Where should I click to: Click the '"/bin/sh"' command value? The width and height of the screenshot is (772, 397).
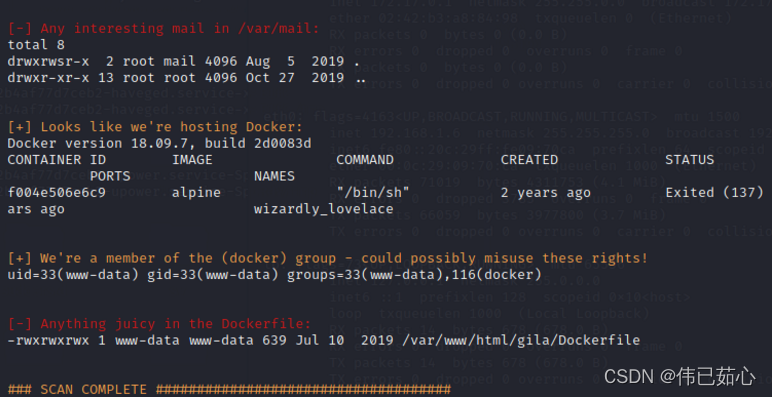pyautogui.click(x=373, y=193)
